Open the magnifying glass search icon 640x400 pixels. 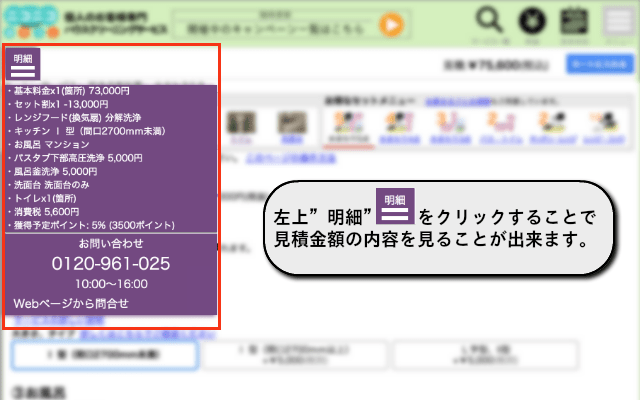(x=489, y=20)
